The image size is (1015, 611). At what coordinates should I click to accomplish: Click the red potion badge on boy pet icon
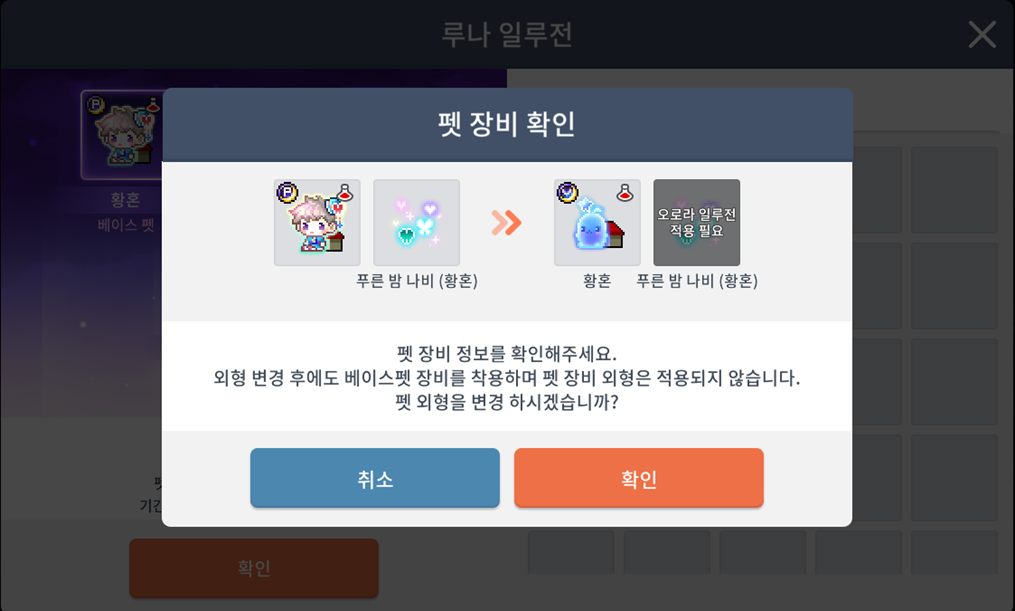point(345,192)
